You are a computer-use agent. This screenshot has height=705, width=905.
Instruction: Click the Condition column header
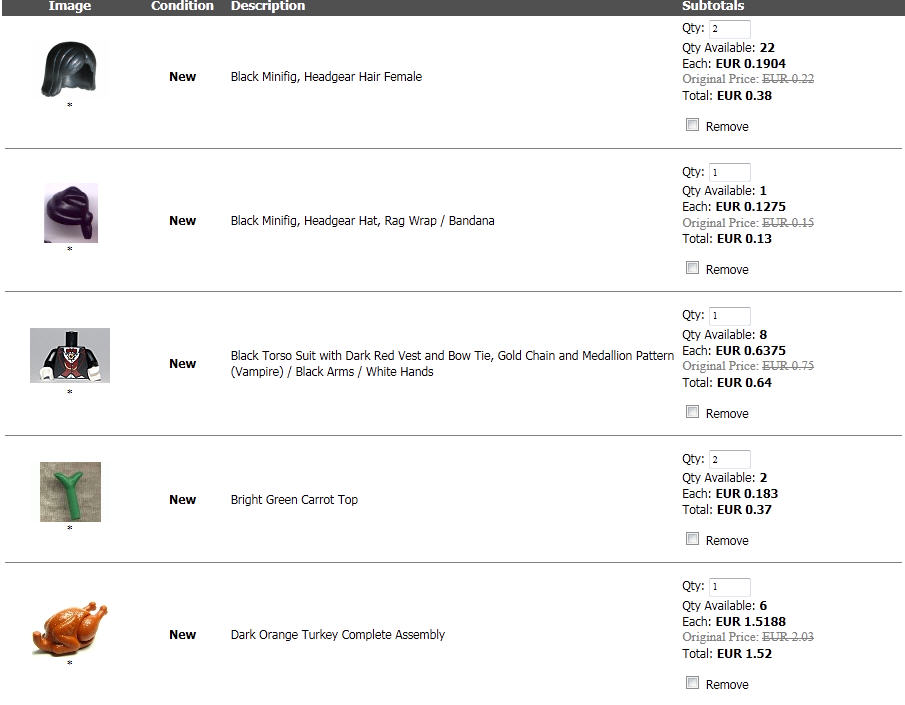pyautogui.click(x=182, y=6)
